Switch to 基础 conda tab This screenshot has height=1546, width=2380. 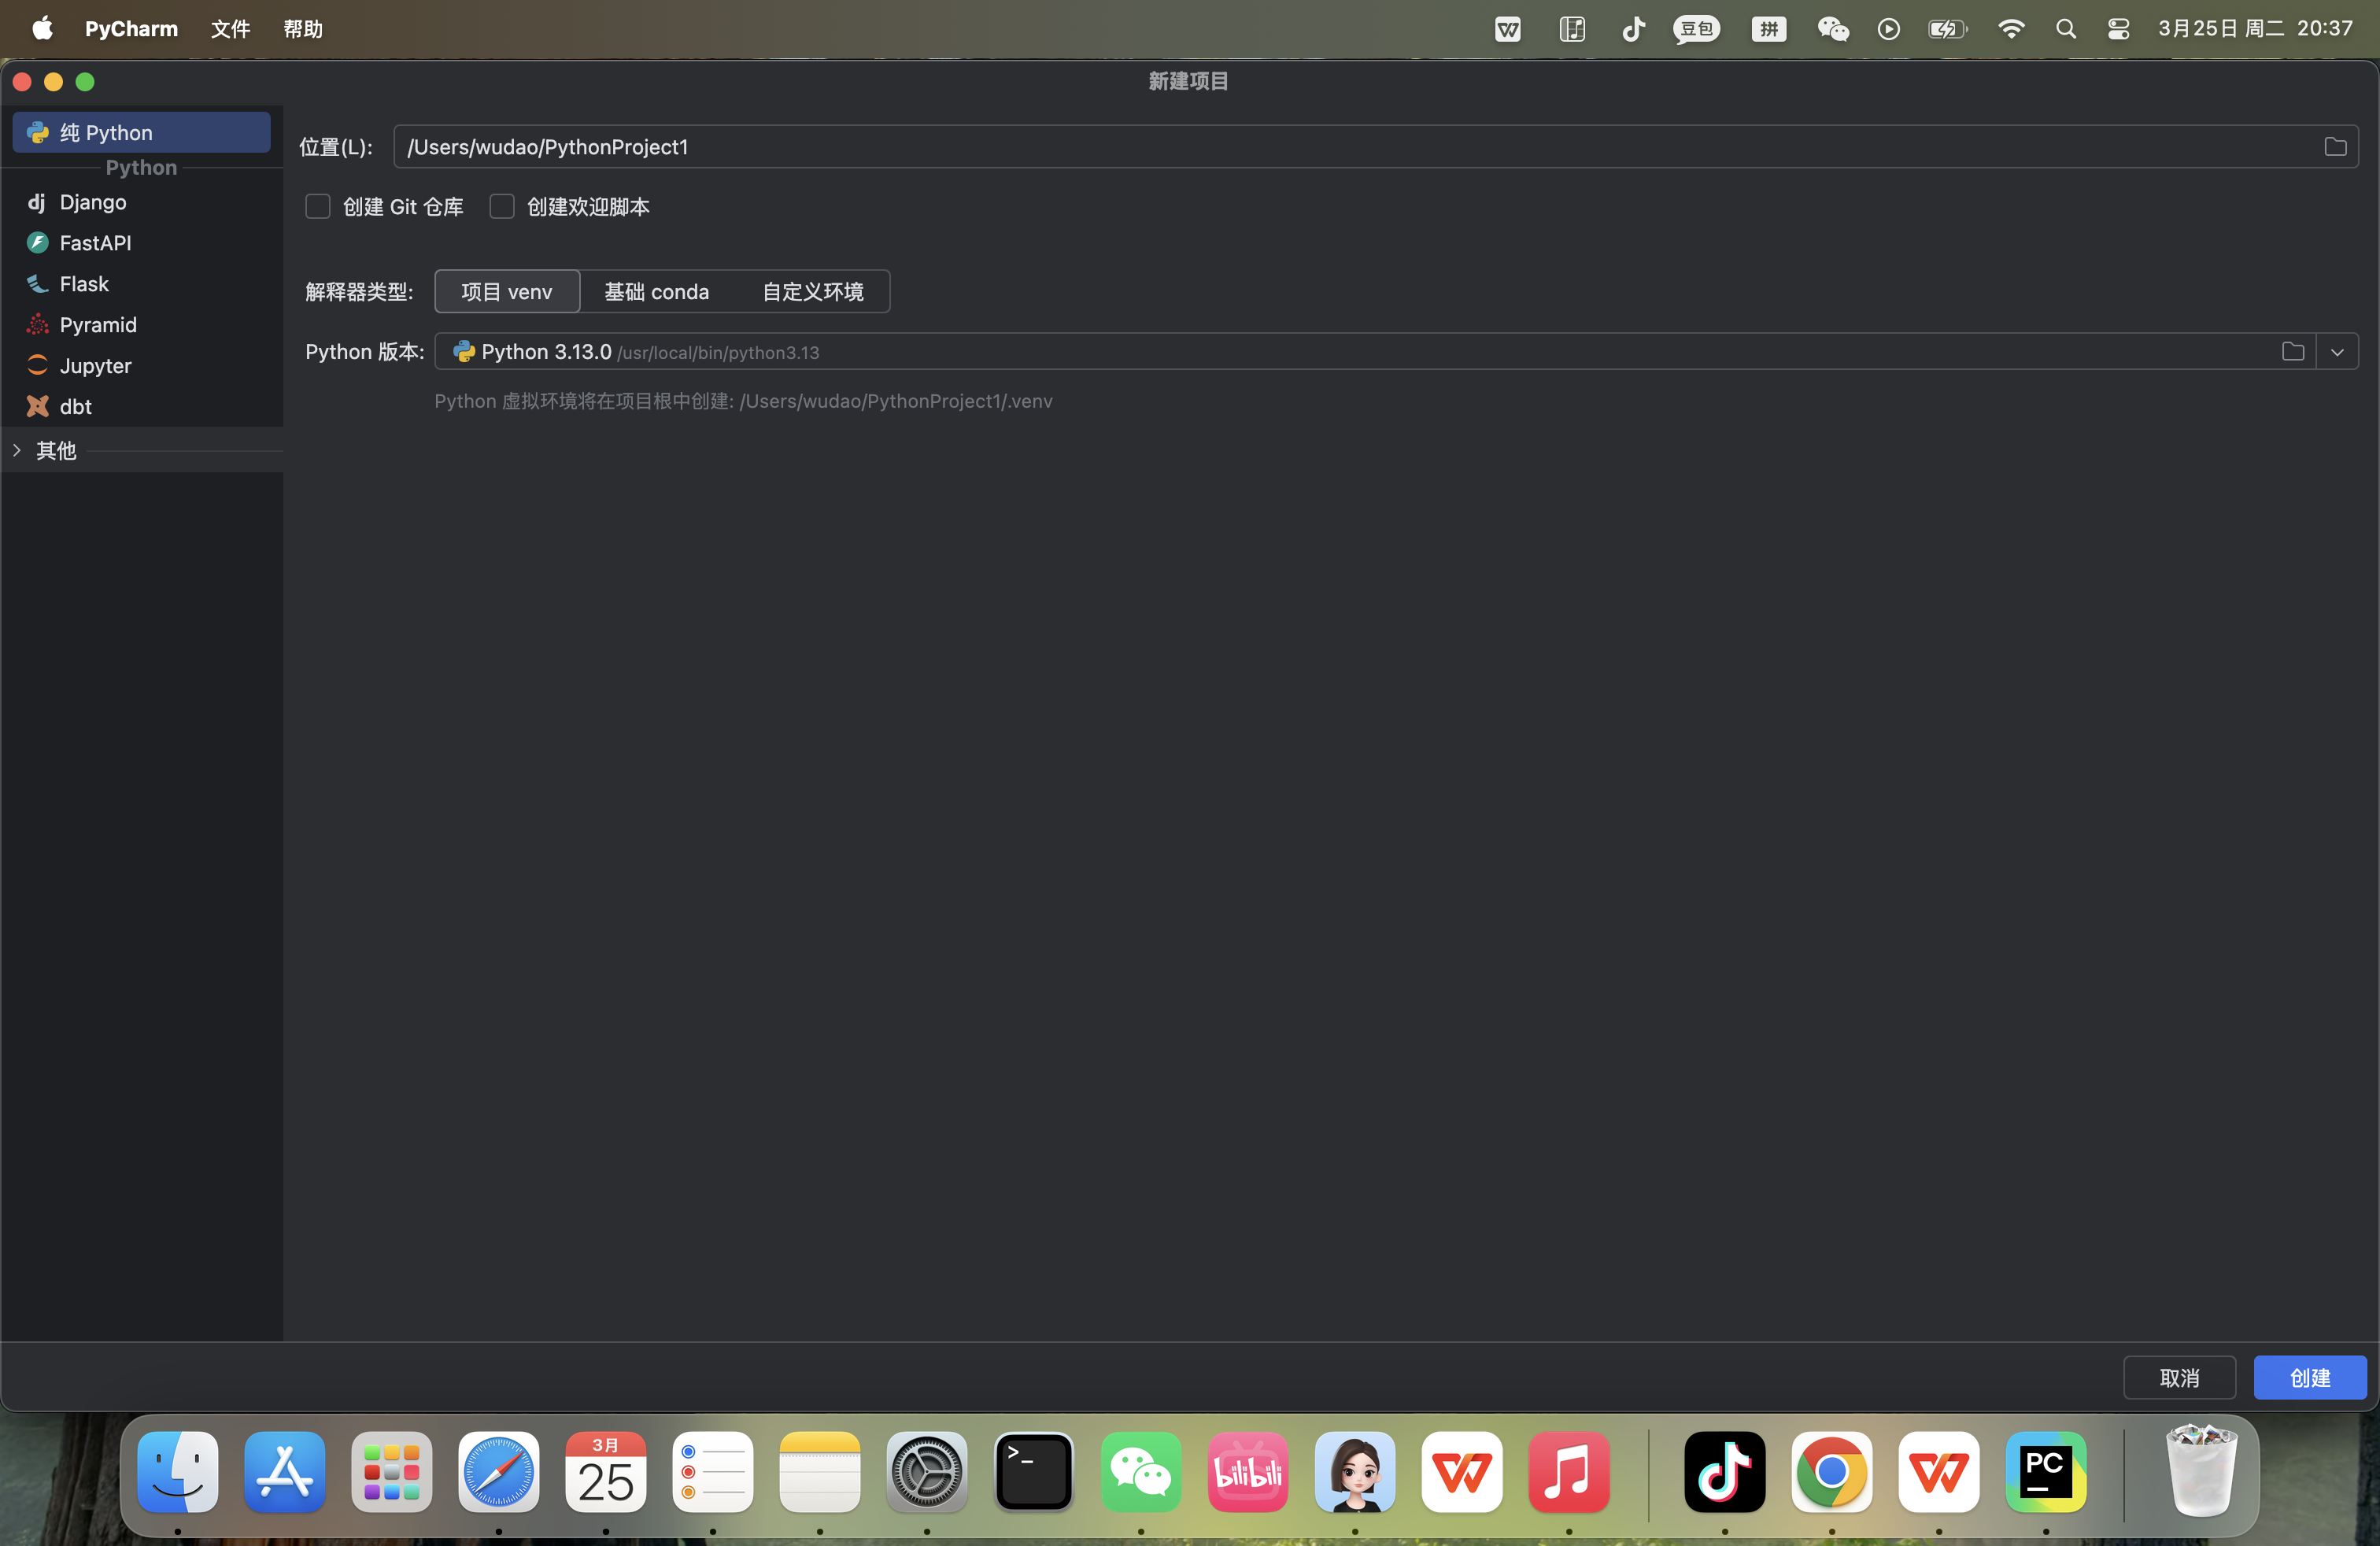pos(656,292)
